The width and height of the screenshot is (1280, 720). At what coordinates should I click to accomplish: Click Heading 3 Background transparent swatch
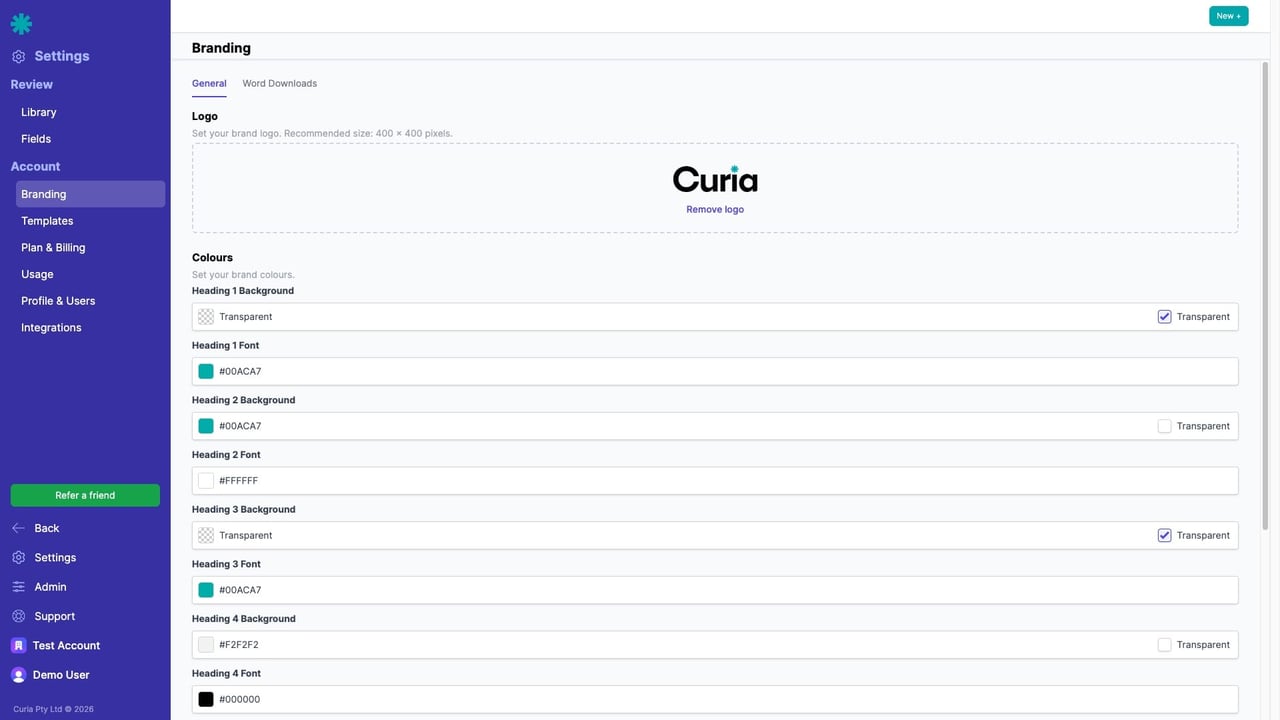tap(206, 536)
